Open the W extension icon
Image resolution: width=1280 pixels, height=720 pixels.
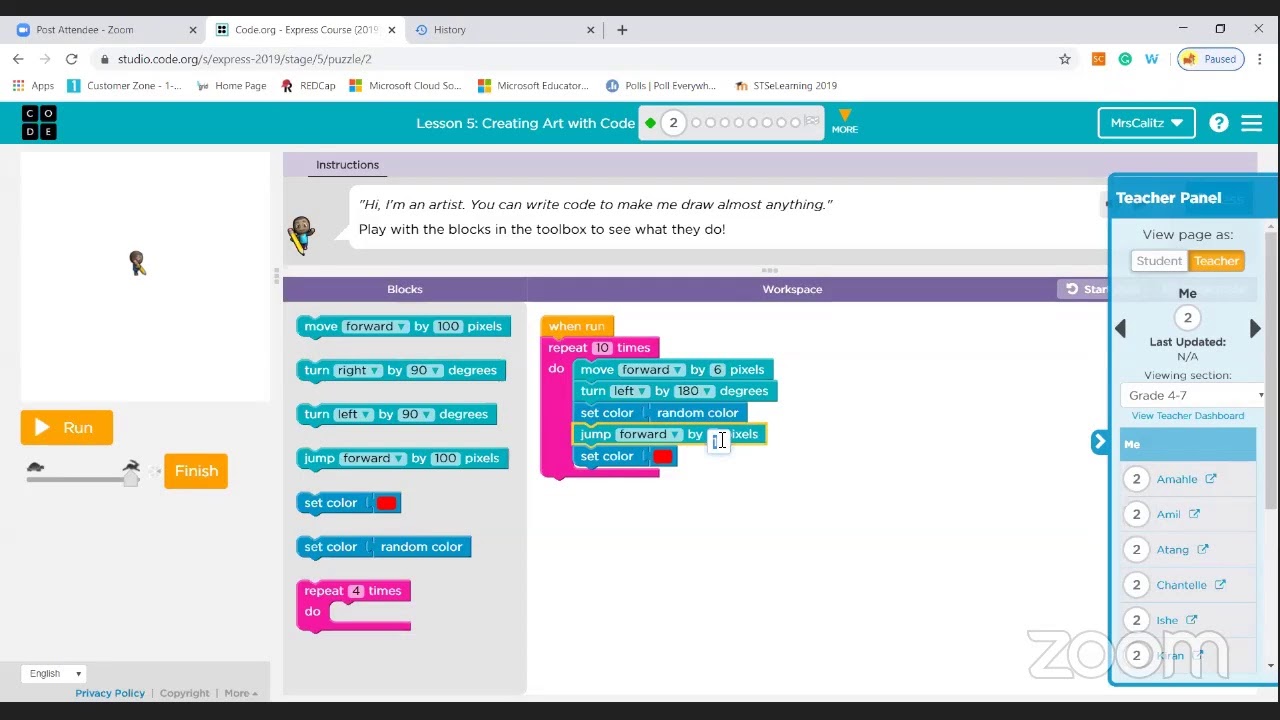(1152, 59)
